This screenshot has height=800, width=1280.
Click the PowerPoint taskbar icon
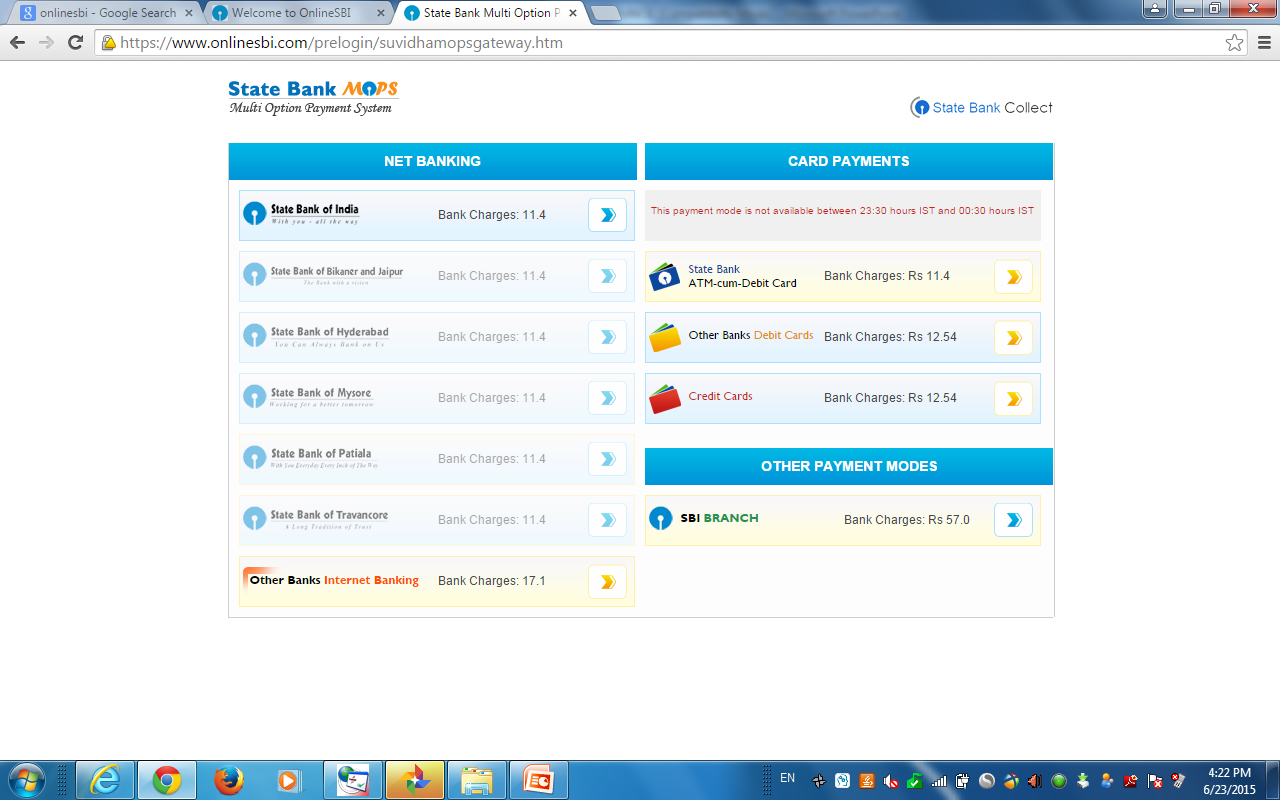[x=539, y=780]
